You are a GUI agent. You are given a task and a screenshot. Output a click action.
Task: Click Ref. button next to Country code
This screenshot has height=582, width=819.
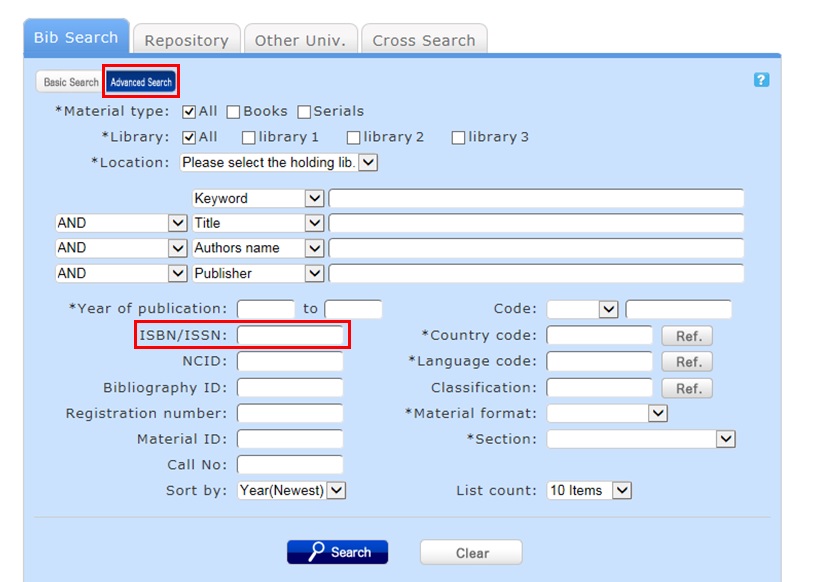(x=687, y=336)
